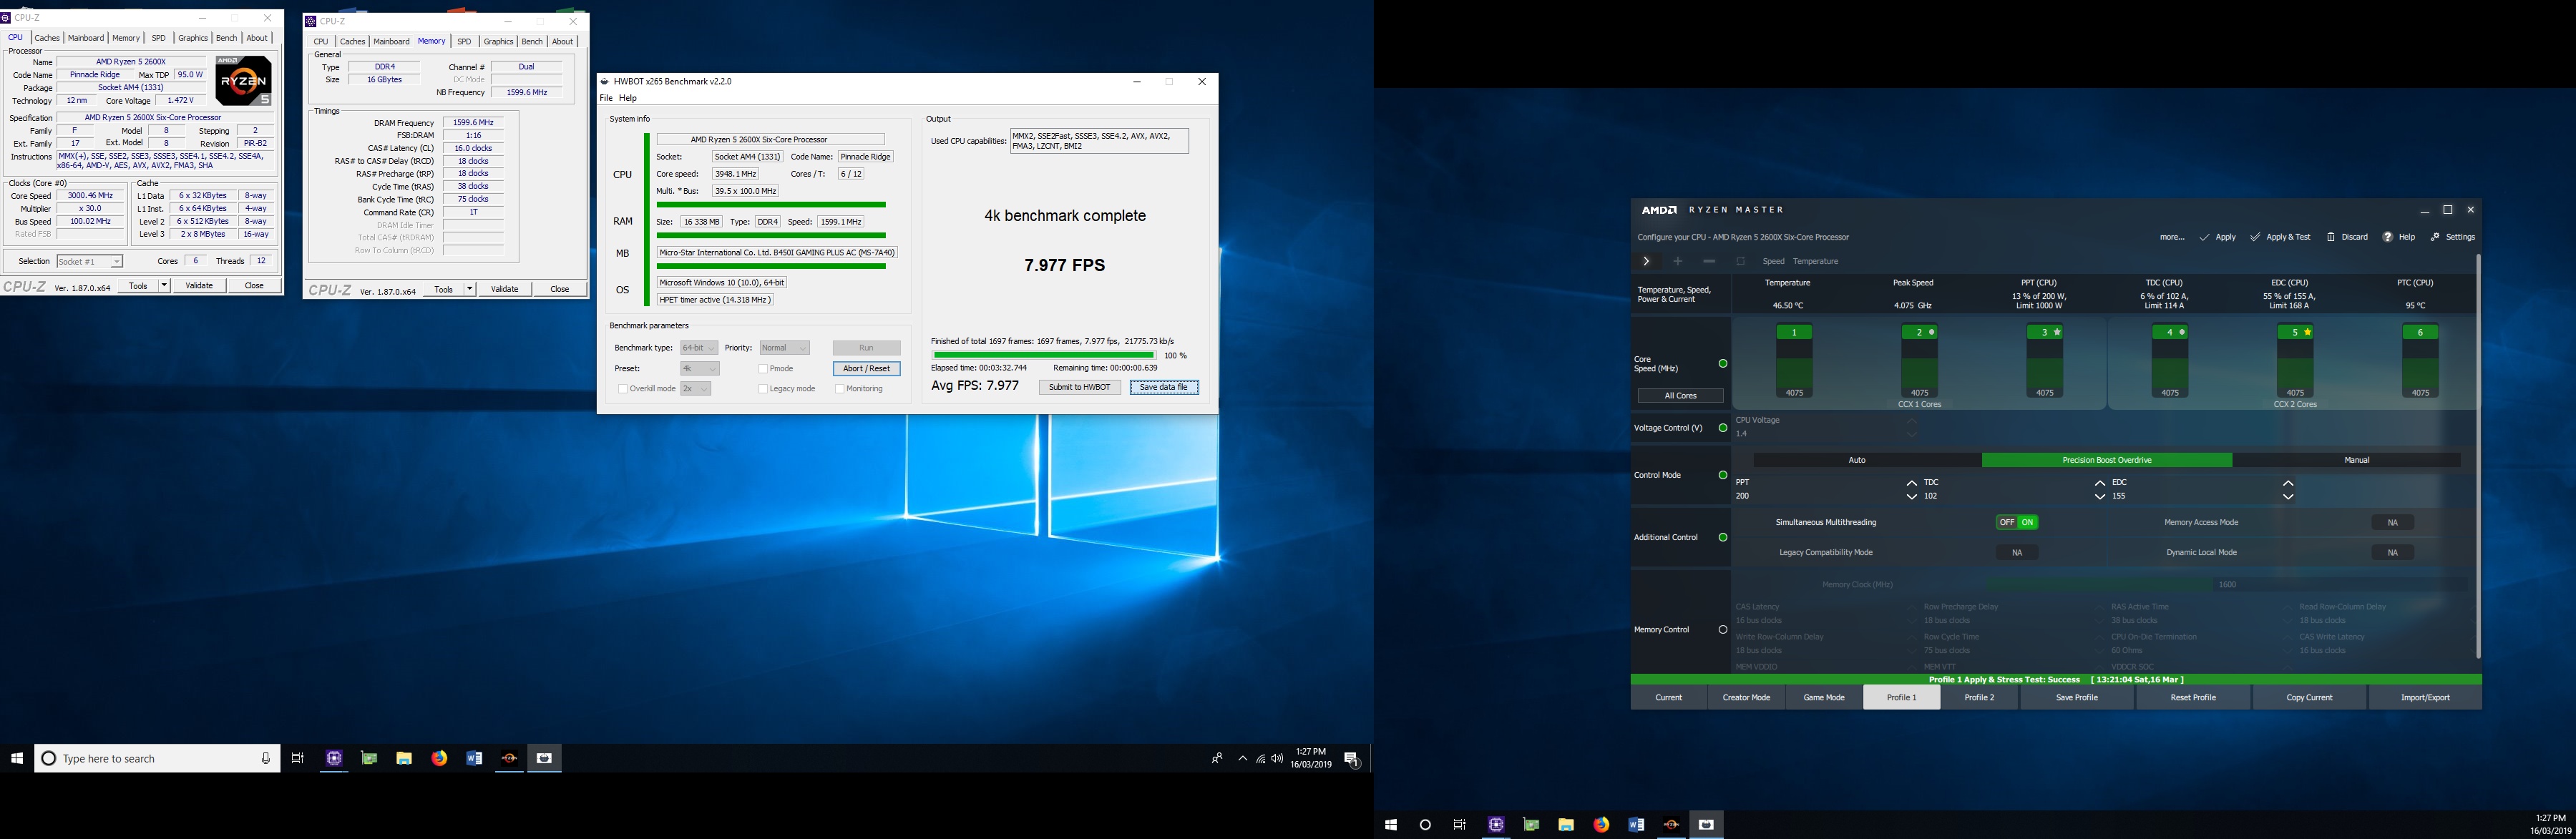Open the Priority Normal dropdown
2576x839 pixels.
coord(784,348)
